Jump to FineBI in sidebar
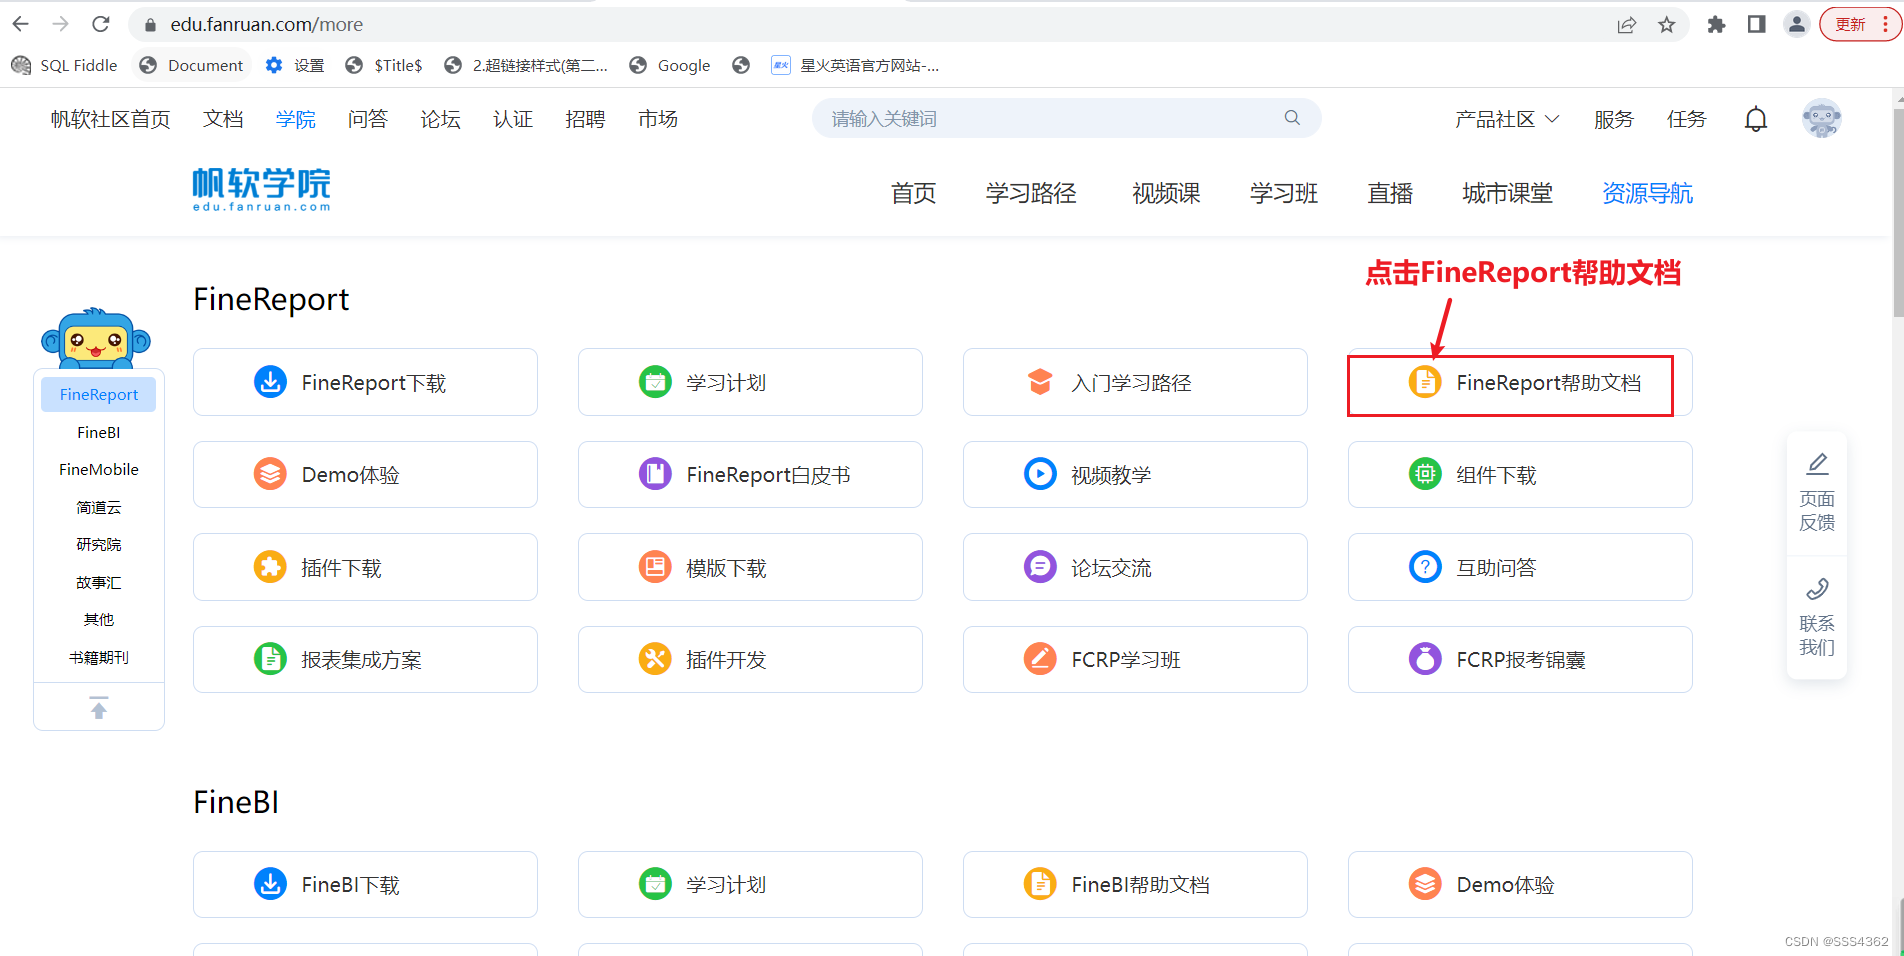The image size is (1904, 956). pos(99,432)
